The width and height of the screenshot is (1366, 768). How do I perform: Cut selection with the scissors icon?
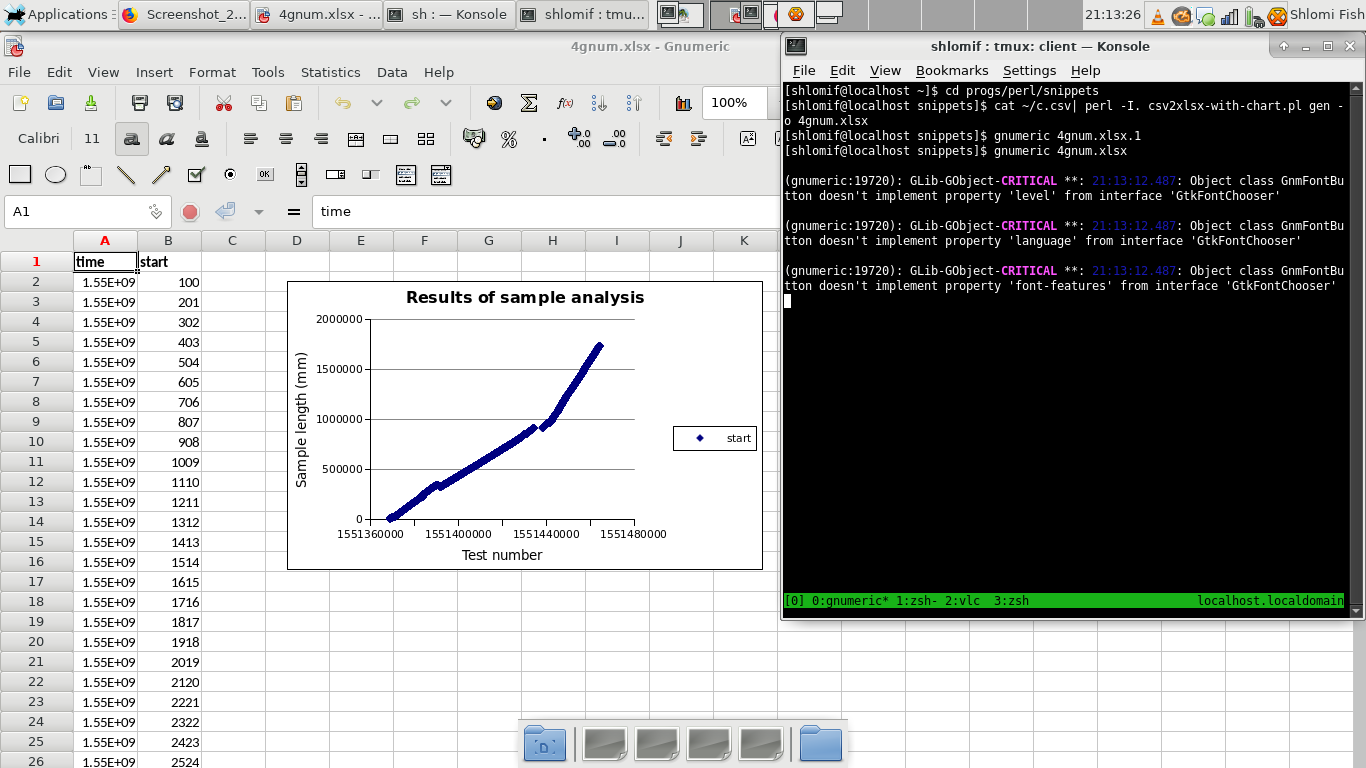click(224, 103)
